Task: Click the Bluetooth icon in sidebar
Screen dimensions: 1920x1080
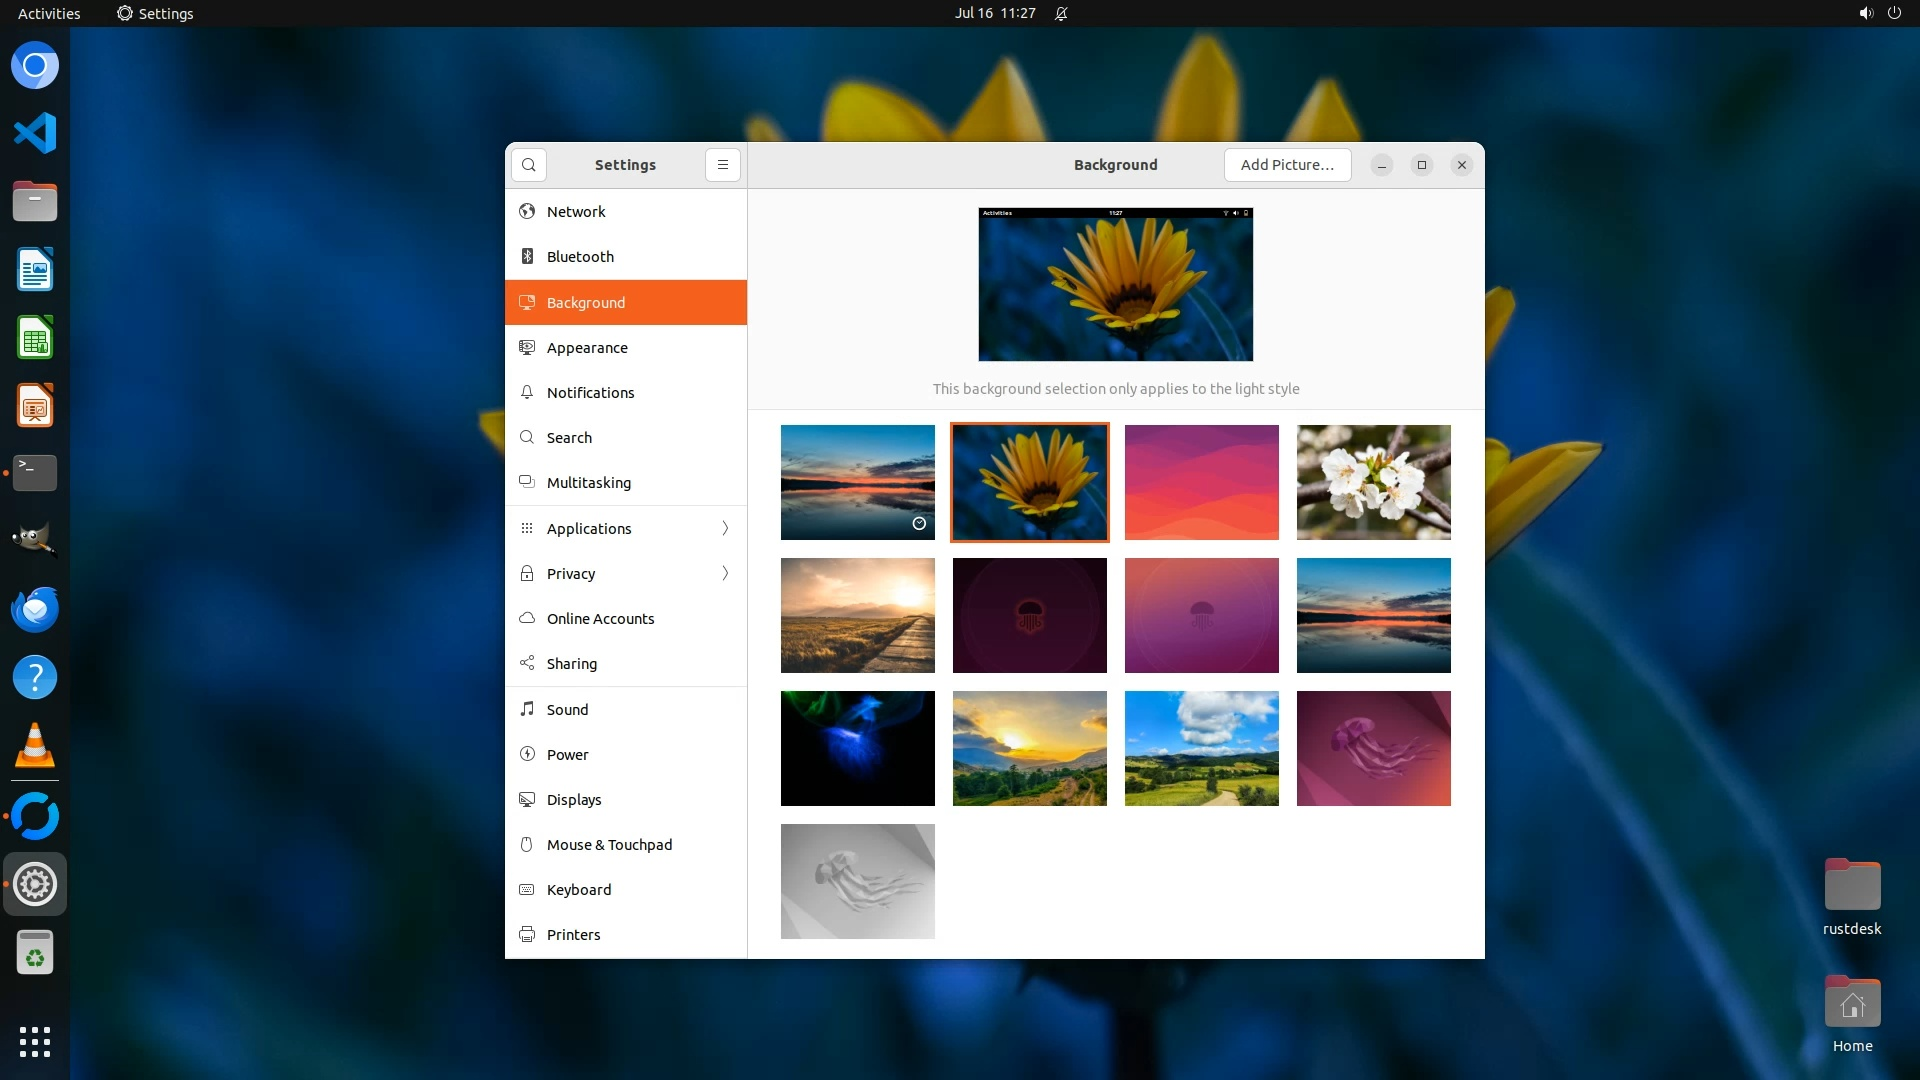Action: 527,257
